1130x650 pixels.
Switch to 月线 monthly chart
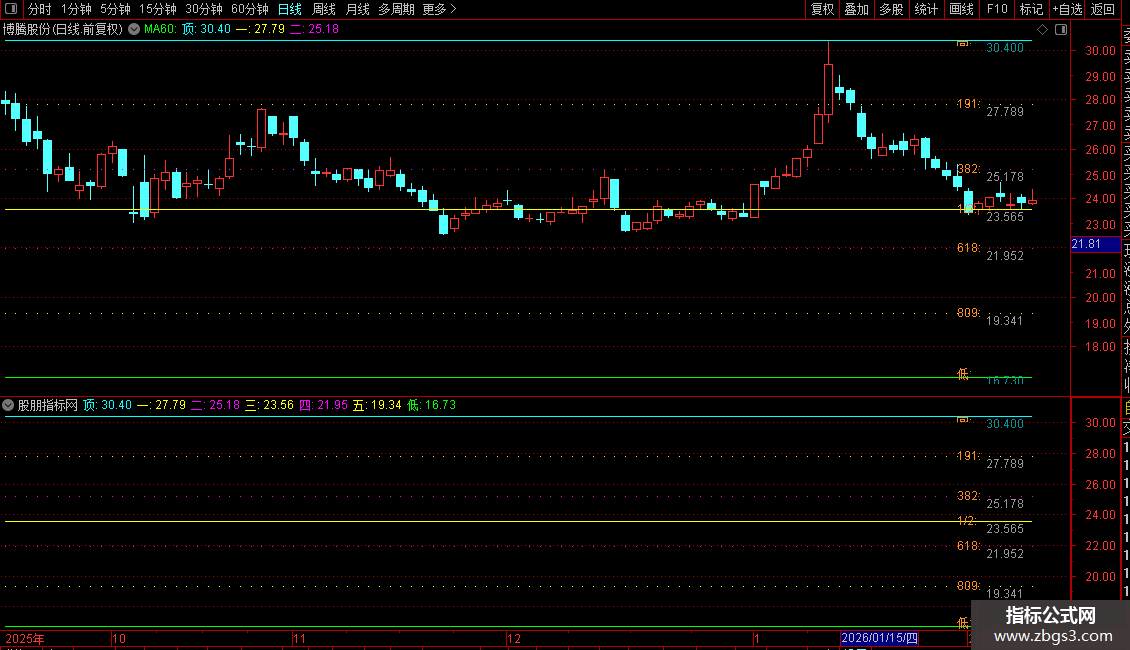click(357, 9)
